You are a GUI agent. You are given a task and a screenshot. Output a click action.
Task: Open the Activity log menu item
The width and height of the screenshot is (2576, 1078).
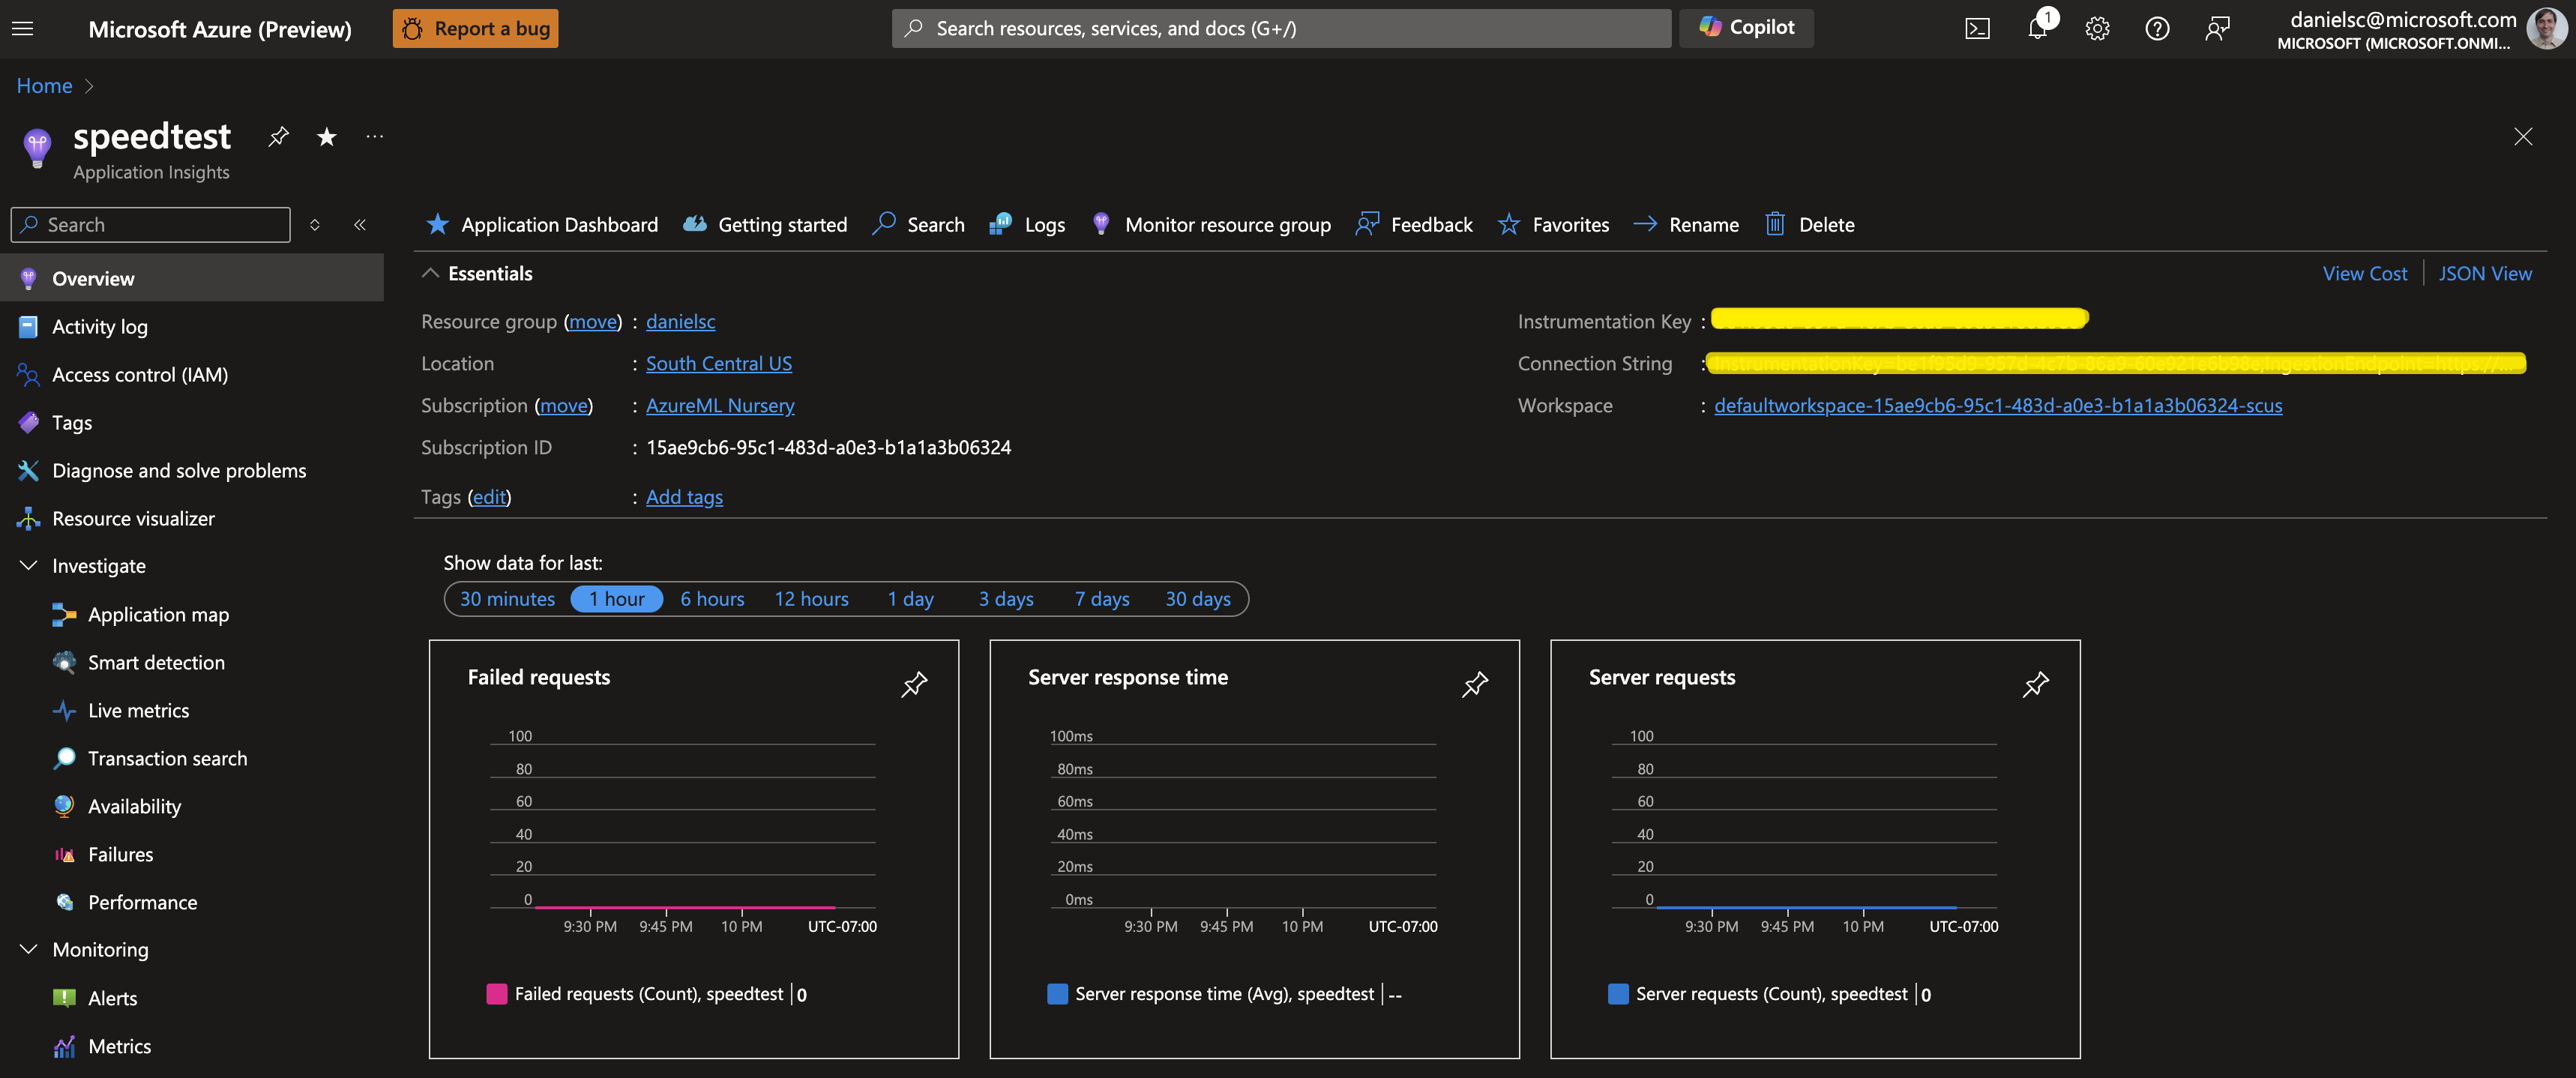click(x=99, y=326)
